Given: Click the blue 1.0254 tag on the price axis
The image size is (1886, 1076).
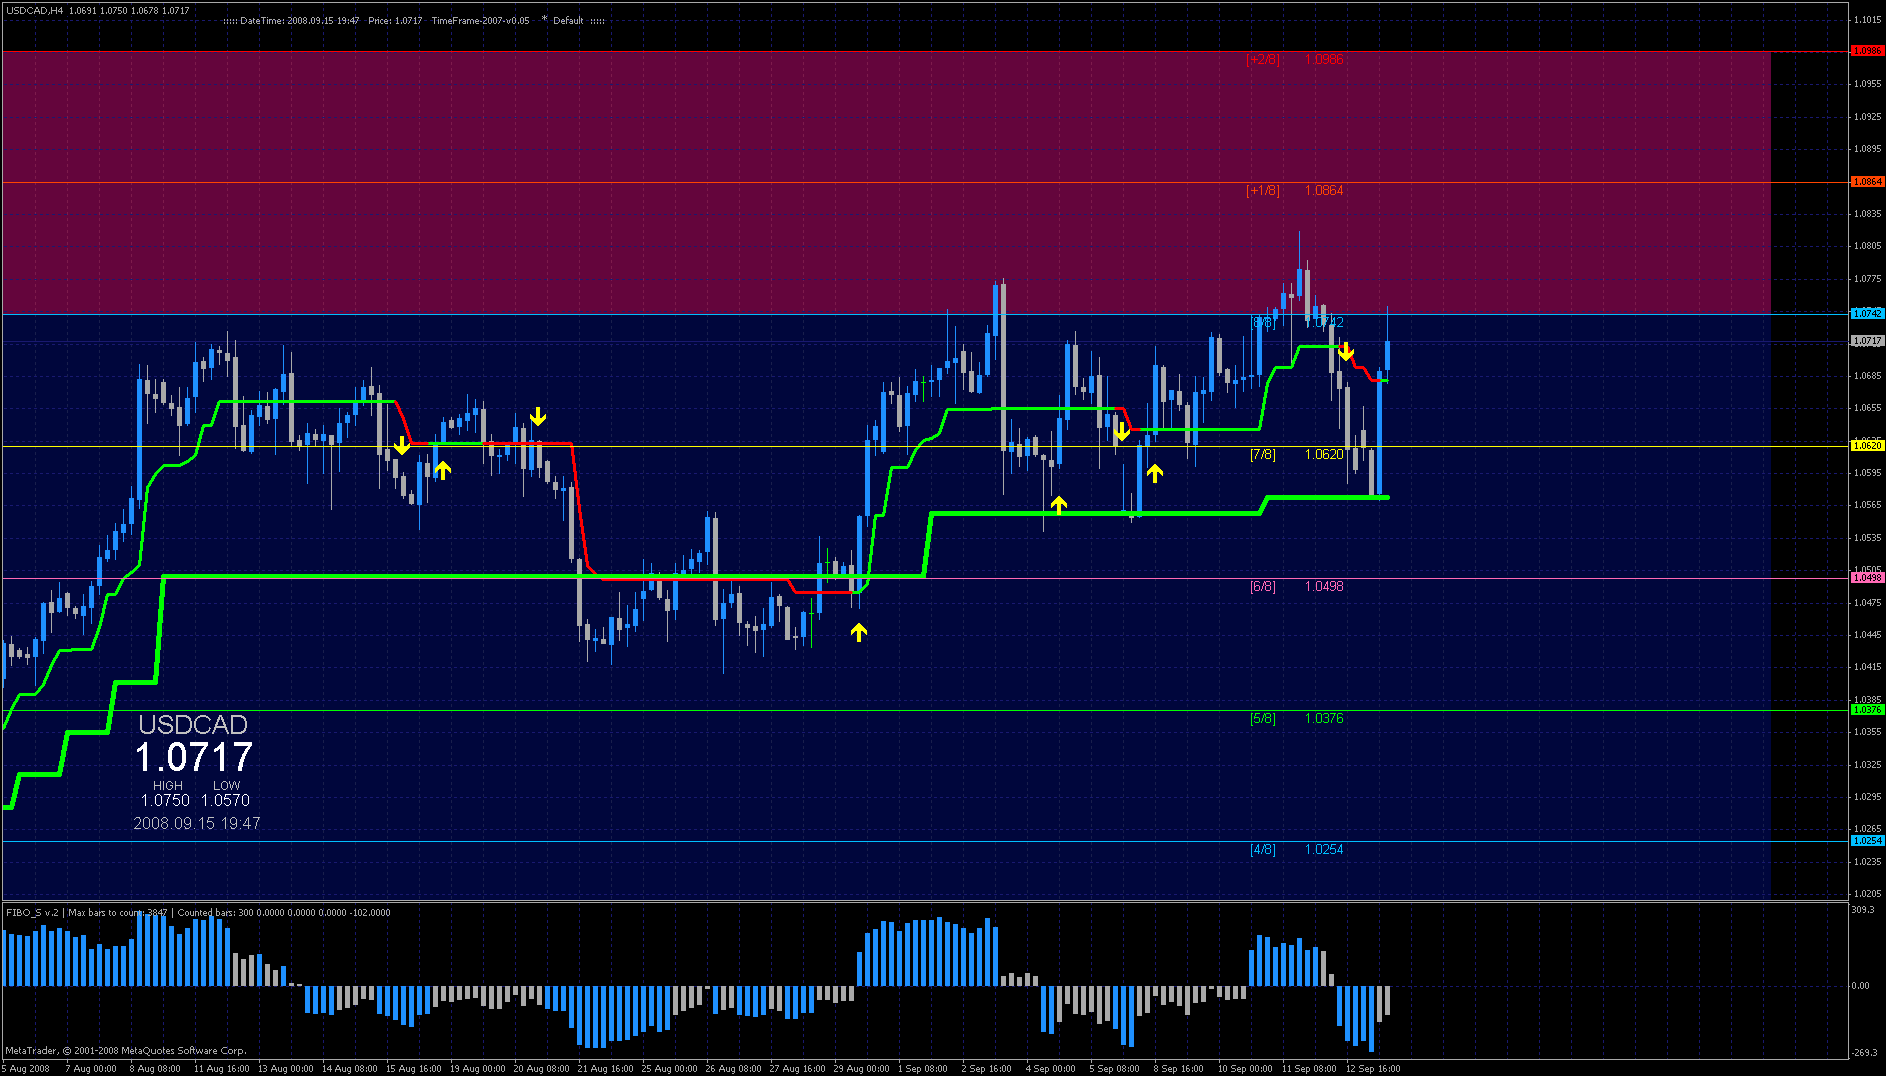Looking at the screenshot, I should (1867, 841).
